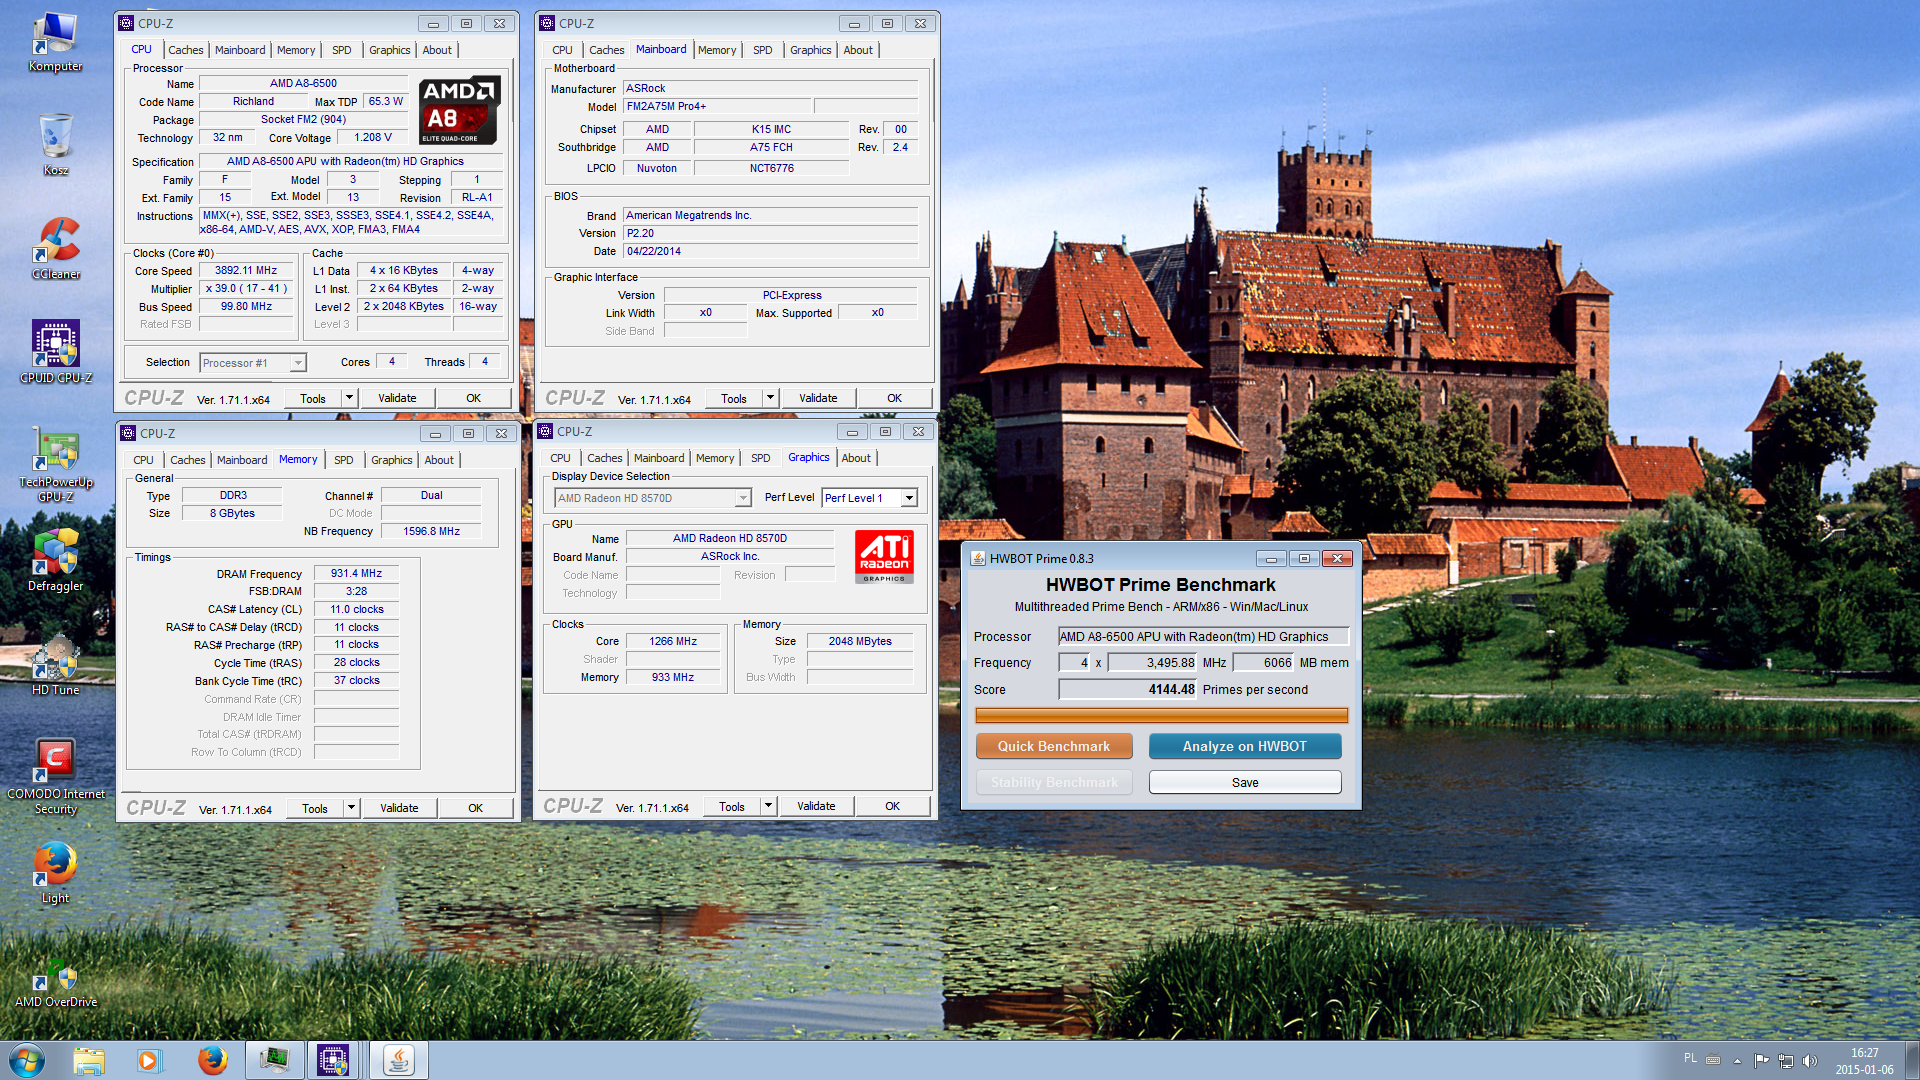Open the media player taskbar icon
This screenshot has height=1080, width=1920.
[x=149, y=1060]
